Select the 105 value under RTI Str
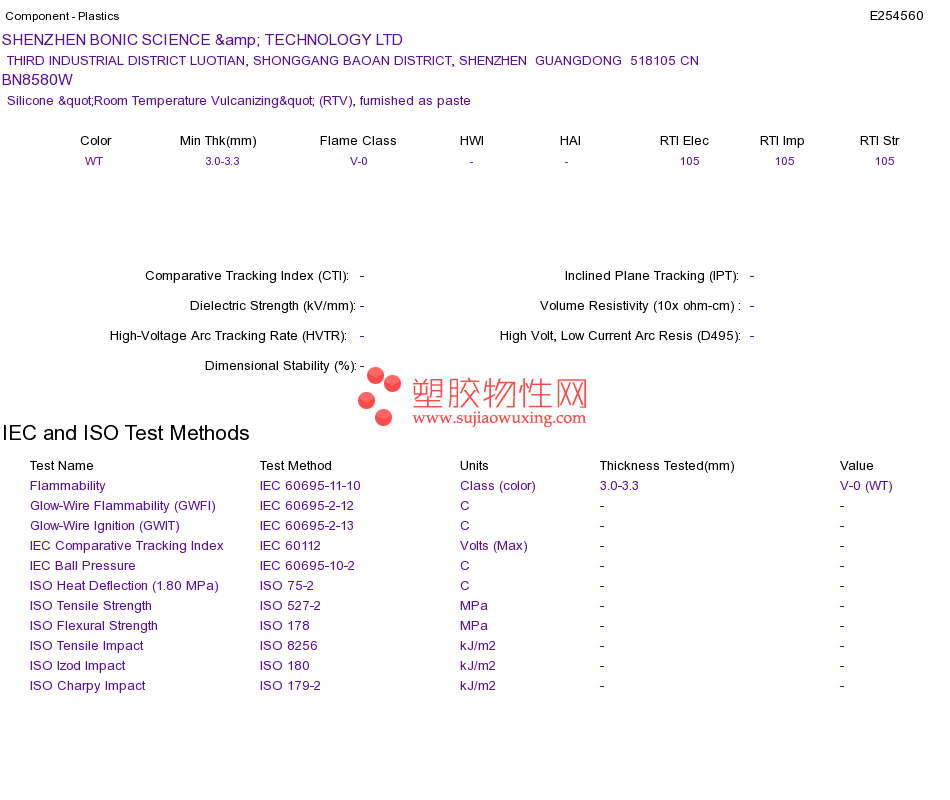The width and height of the screenshot is (950, 800). (885, 161)
